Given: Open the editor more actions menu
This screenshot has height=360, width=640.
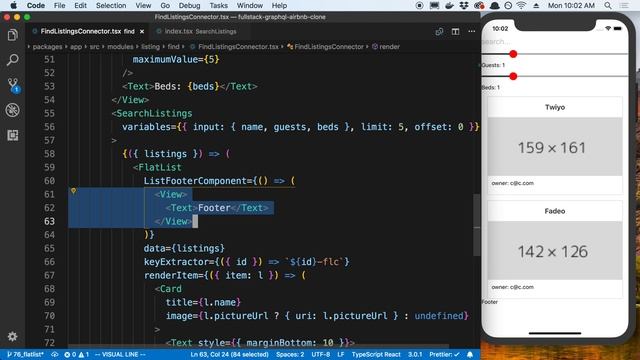Looking at the screenshot, I should tap(471, 31).
